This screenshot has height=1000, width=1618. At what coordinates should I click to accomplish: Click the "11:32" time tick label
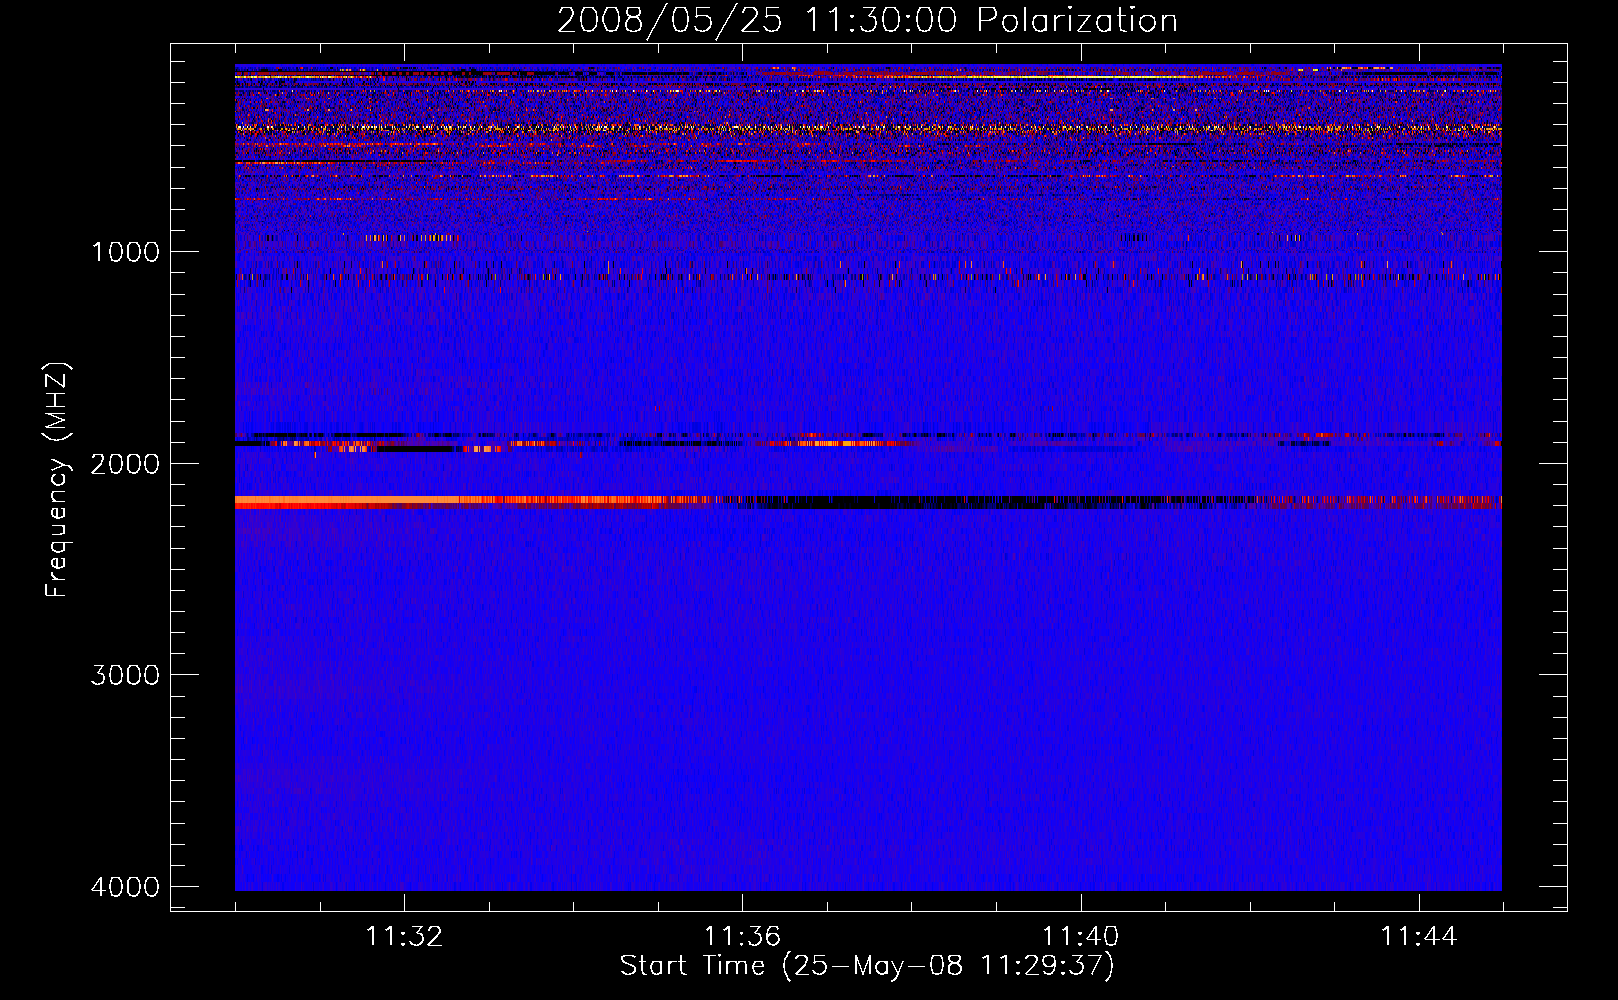point(404,936)
